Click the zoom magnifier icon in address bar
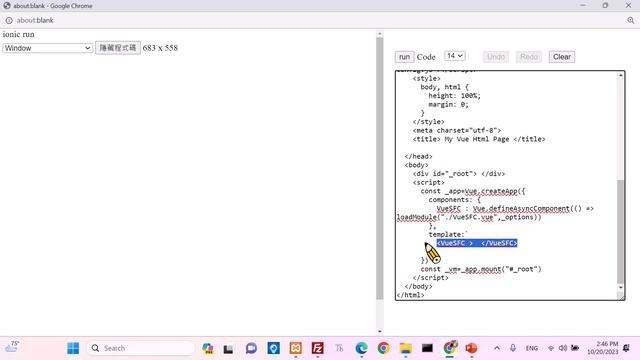640x360 pixels. coord(631,20)
